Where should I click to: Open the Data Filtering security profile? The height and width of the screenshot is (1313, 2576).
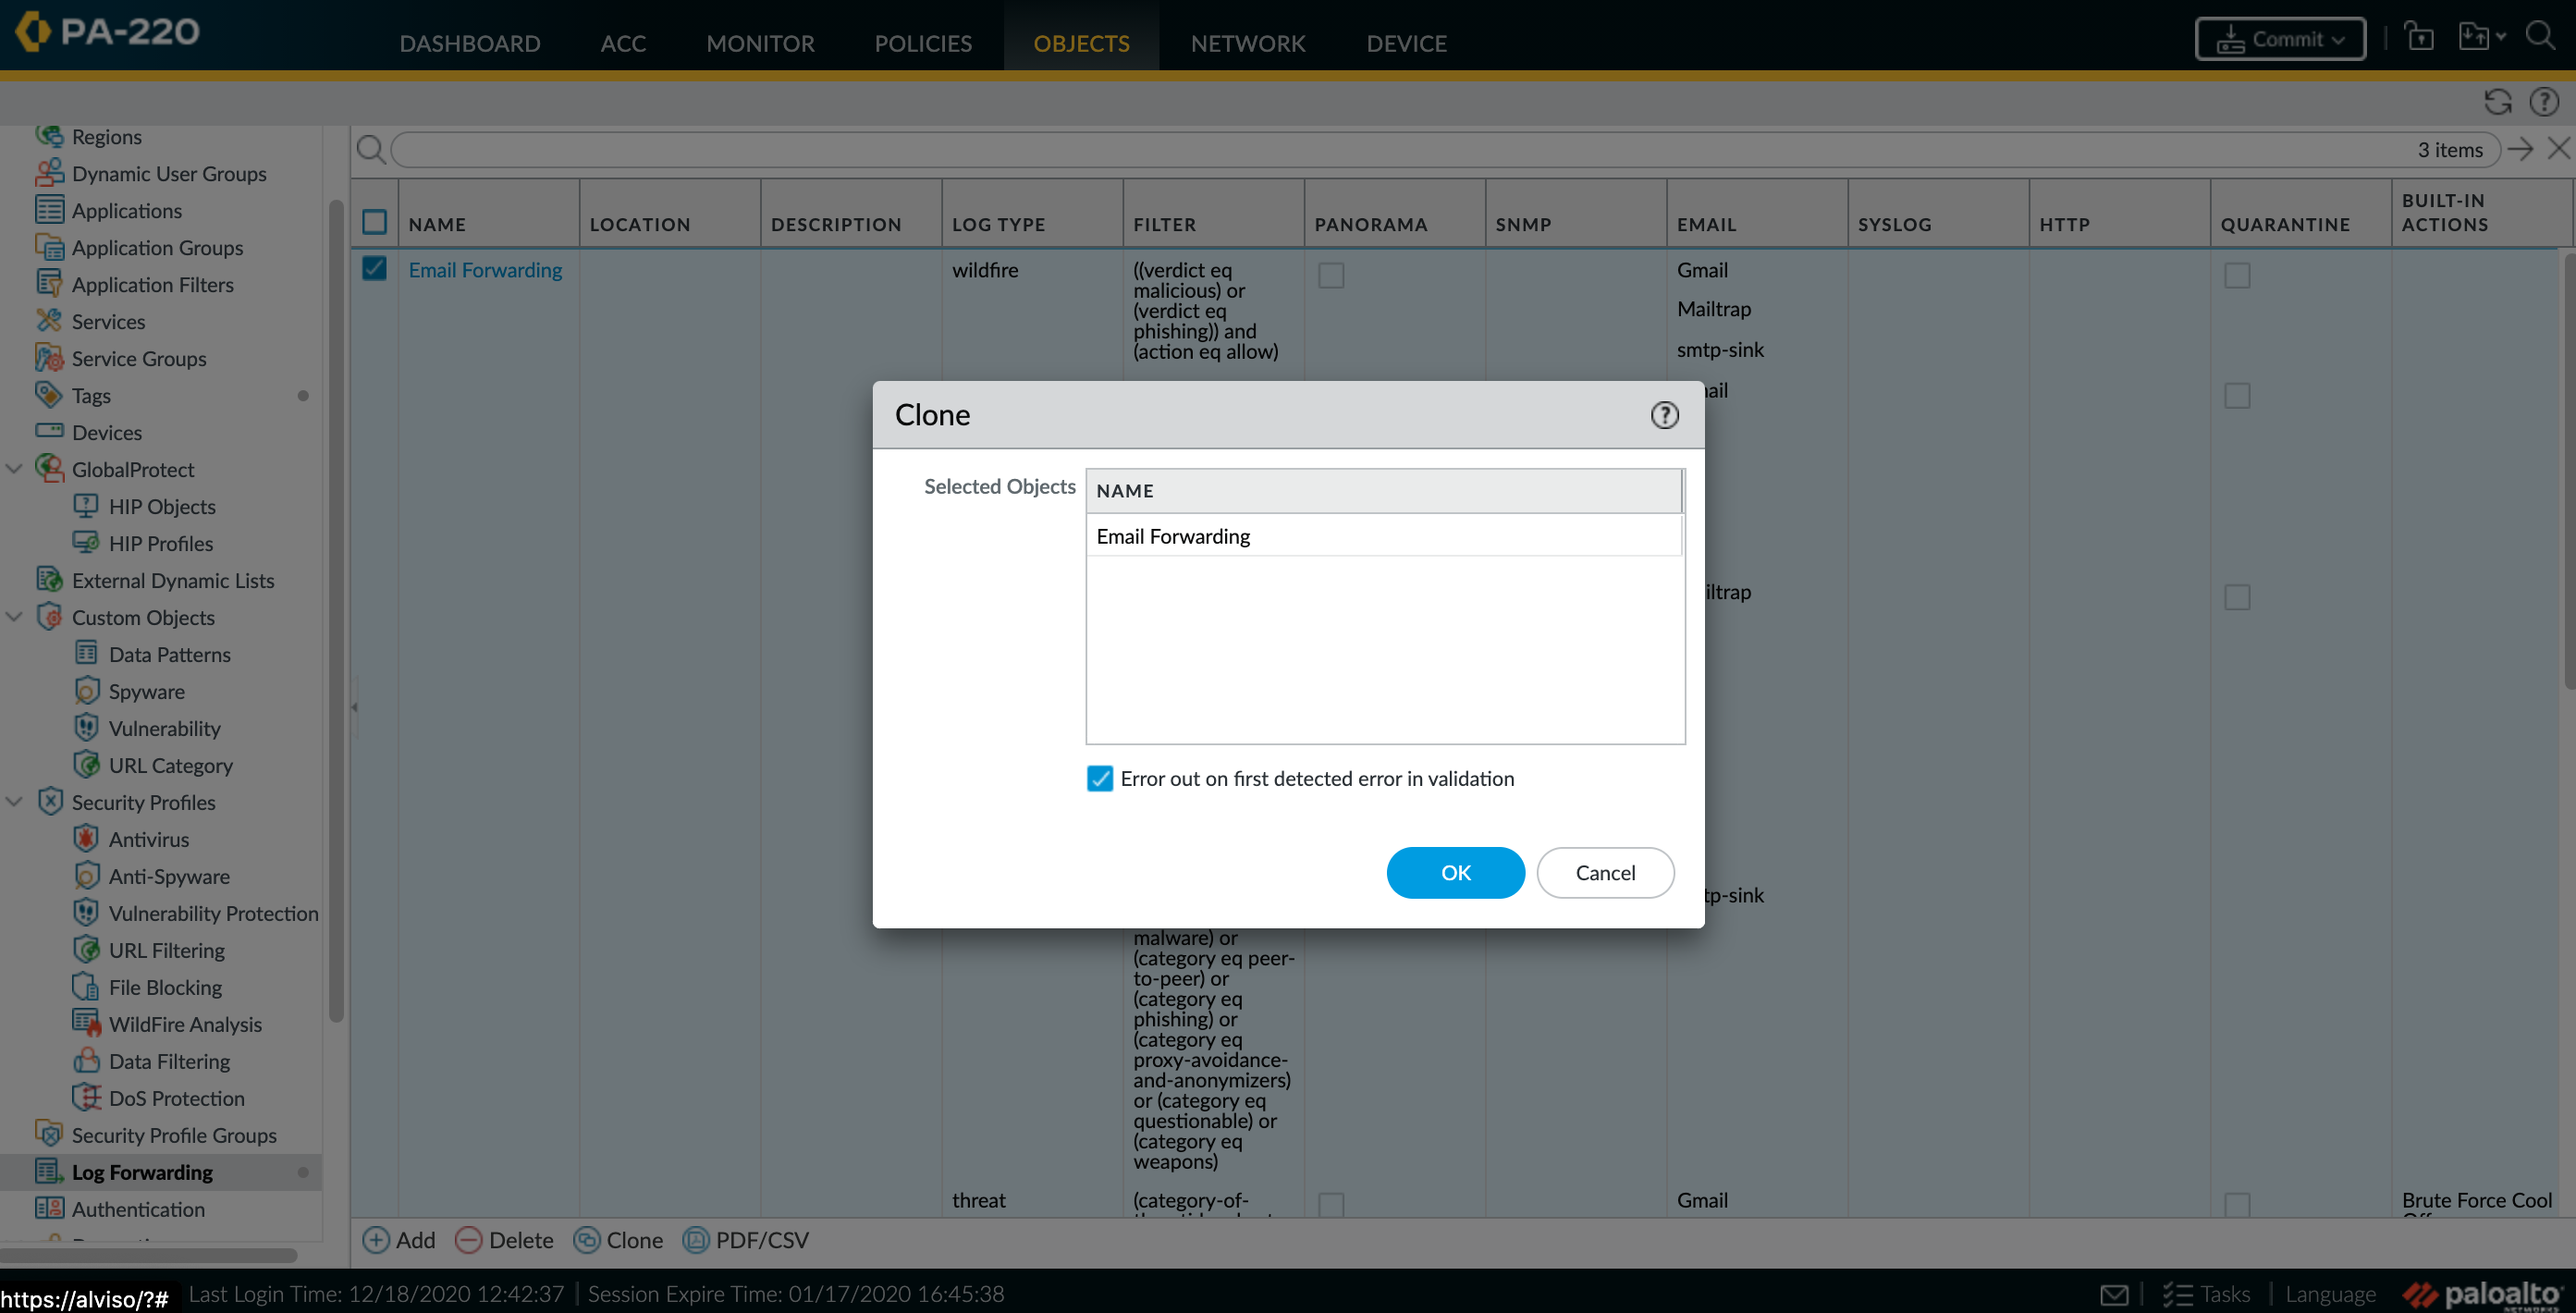click(167, 1061)
